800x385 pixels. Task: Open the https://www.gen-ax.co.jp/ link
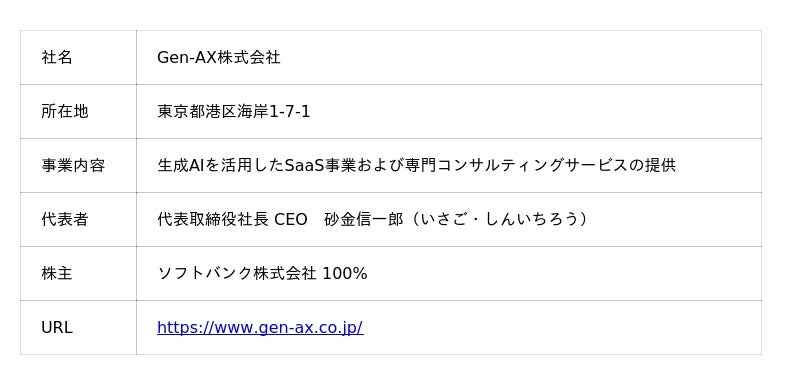[260, 327]
